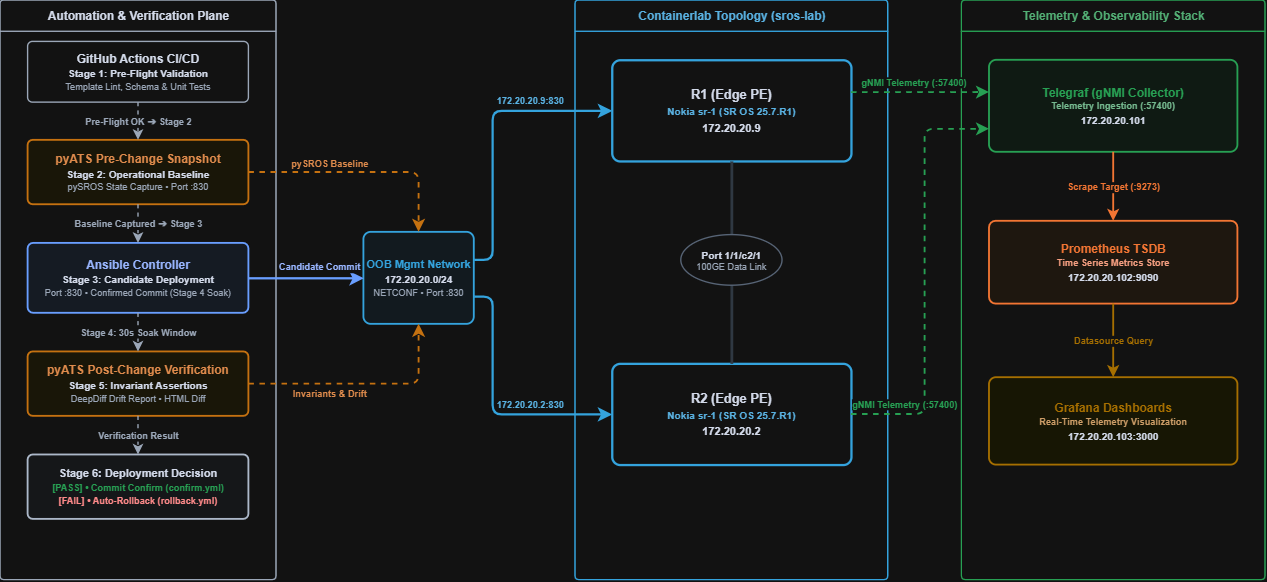Select the Stage 6: Deployment Decision node
The width and height of the screenshot is (1267, 582).
coord(138,487)
